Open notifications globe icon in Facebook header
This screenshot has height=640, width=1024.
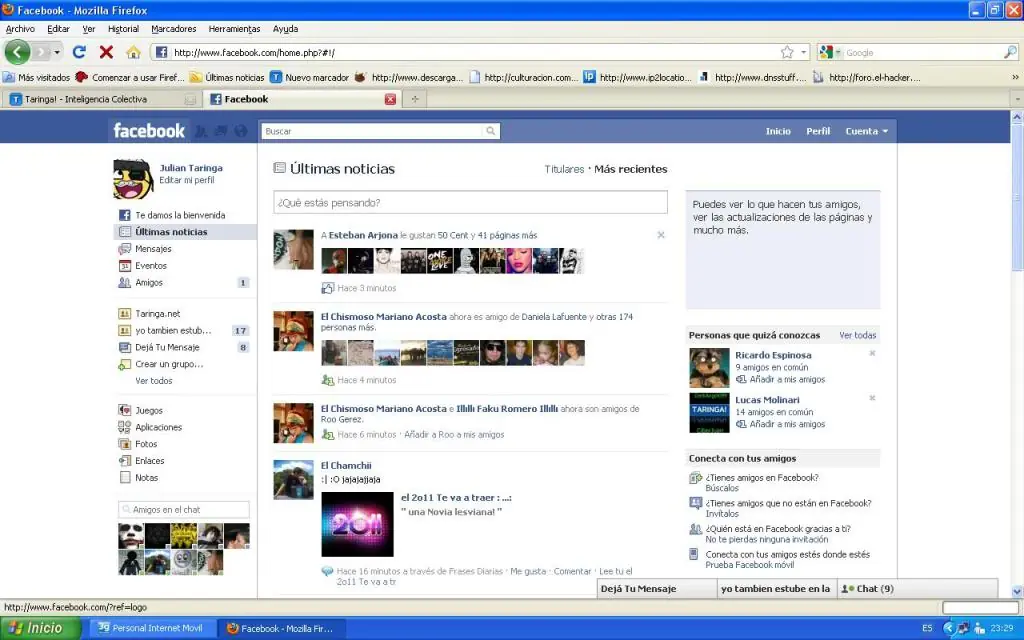coord(241,131)
